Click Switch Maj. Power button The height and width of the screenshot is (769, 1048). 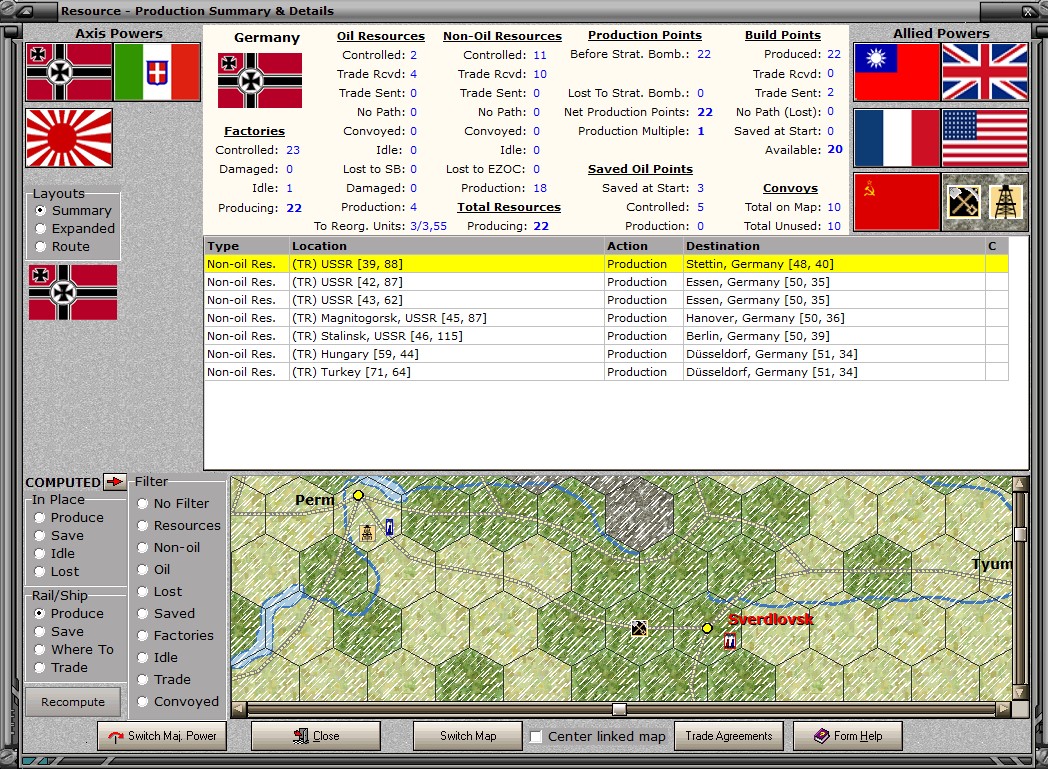coord(162,736)
